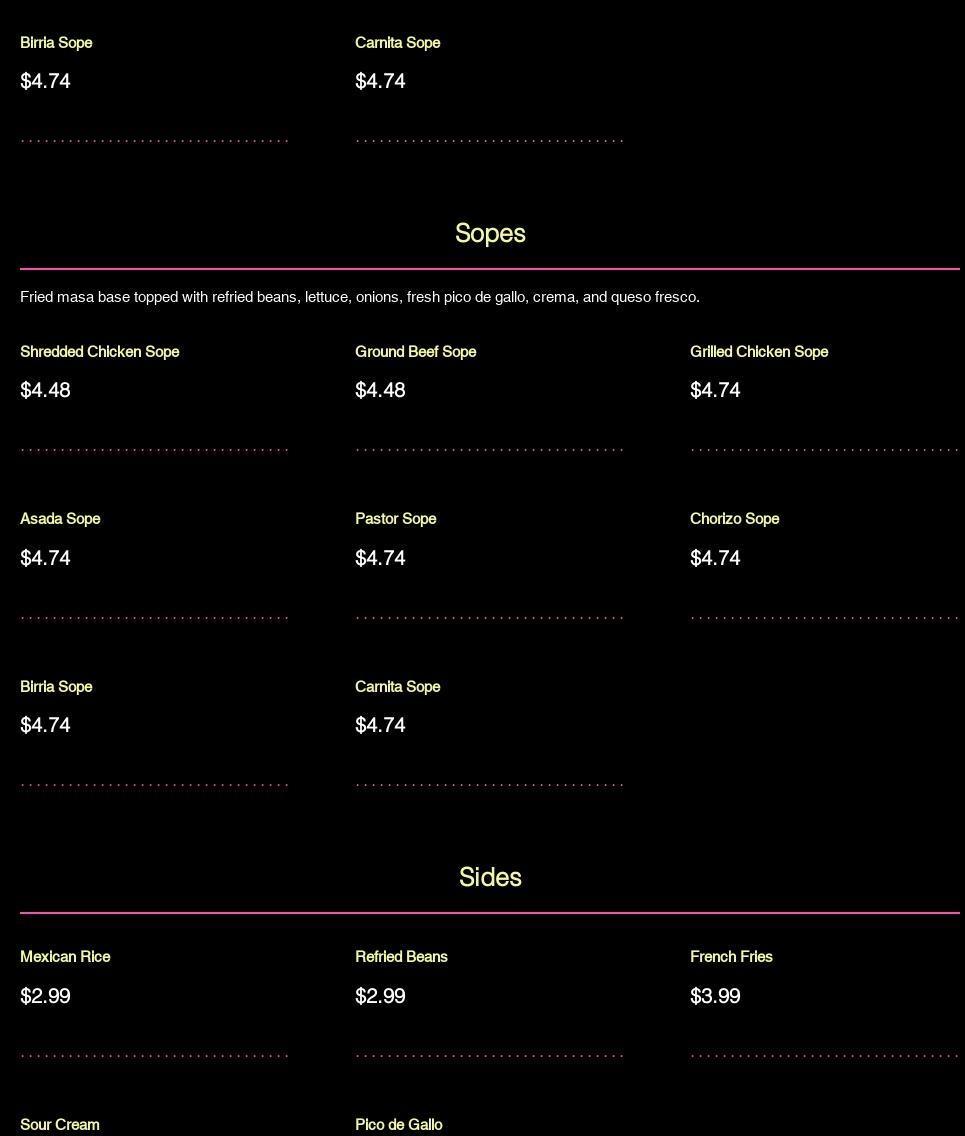The height and width of the screenshot is (1136, 965).
Task: Choose the Sour Cream side item
Action: [60, 1125]
